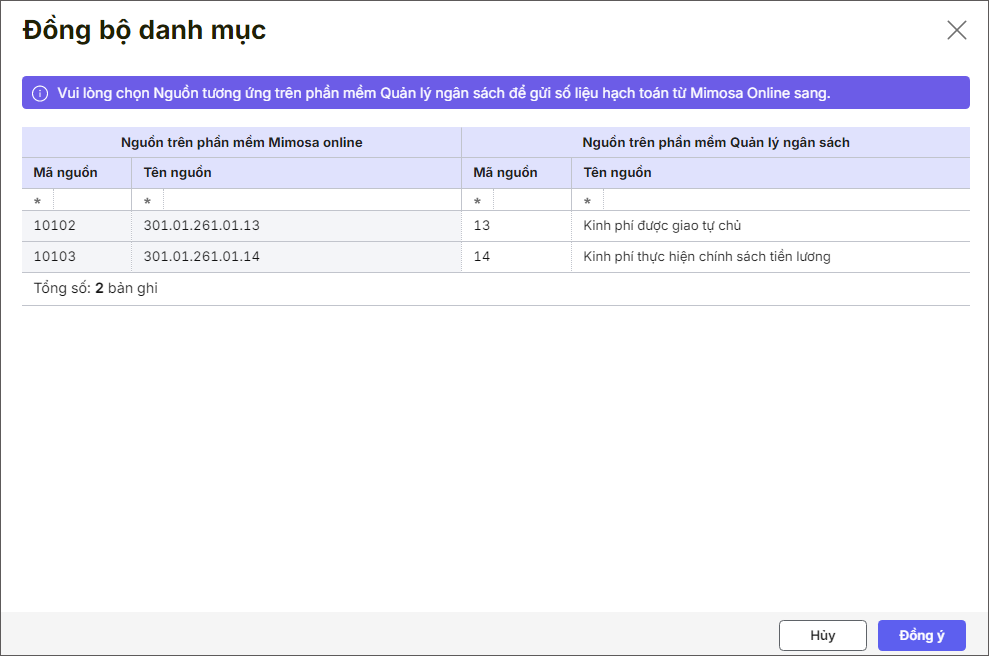Focus the Mimosa Mã nguồn filter input
The width and height of the screenshot is (989, 656).
point(92,201)
